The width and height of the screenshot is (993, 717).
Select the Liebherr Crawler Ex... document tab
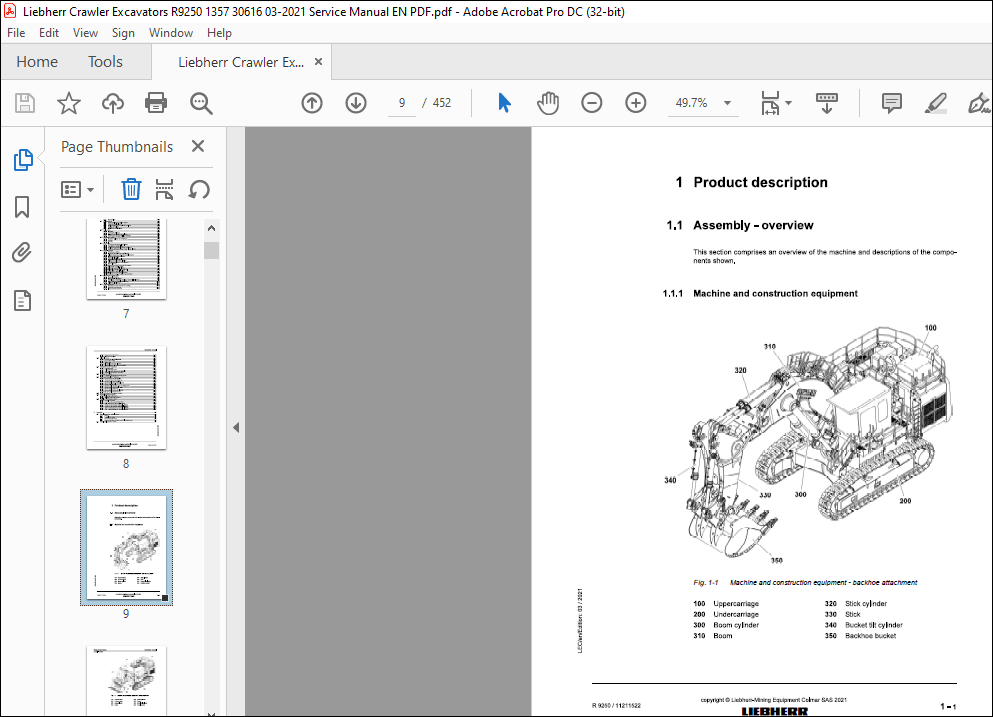[241, 62]
